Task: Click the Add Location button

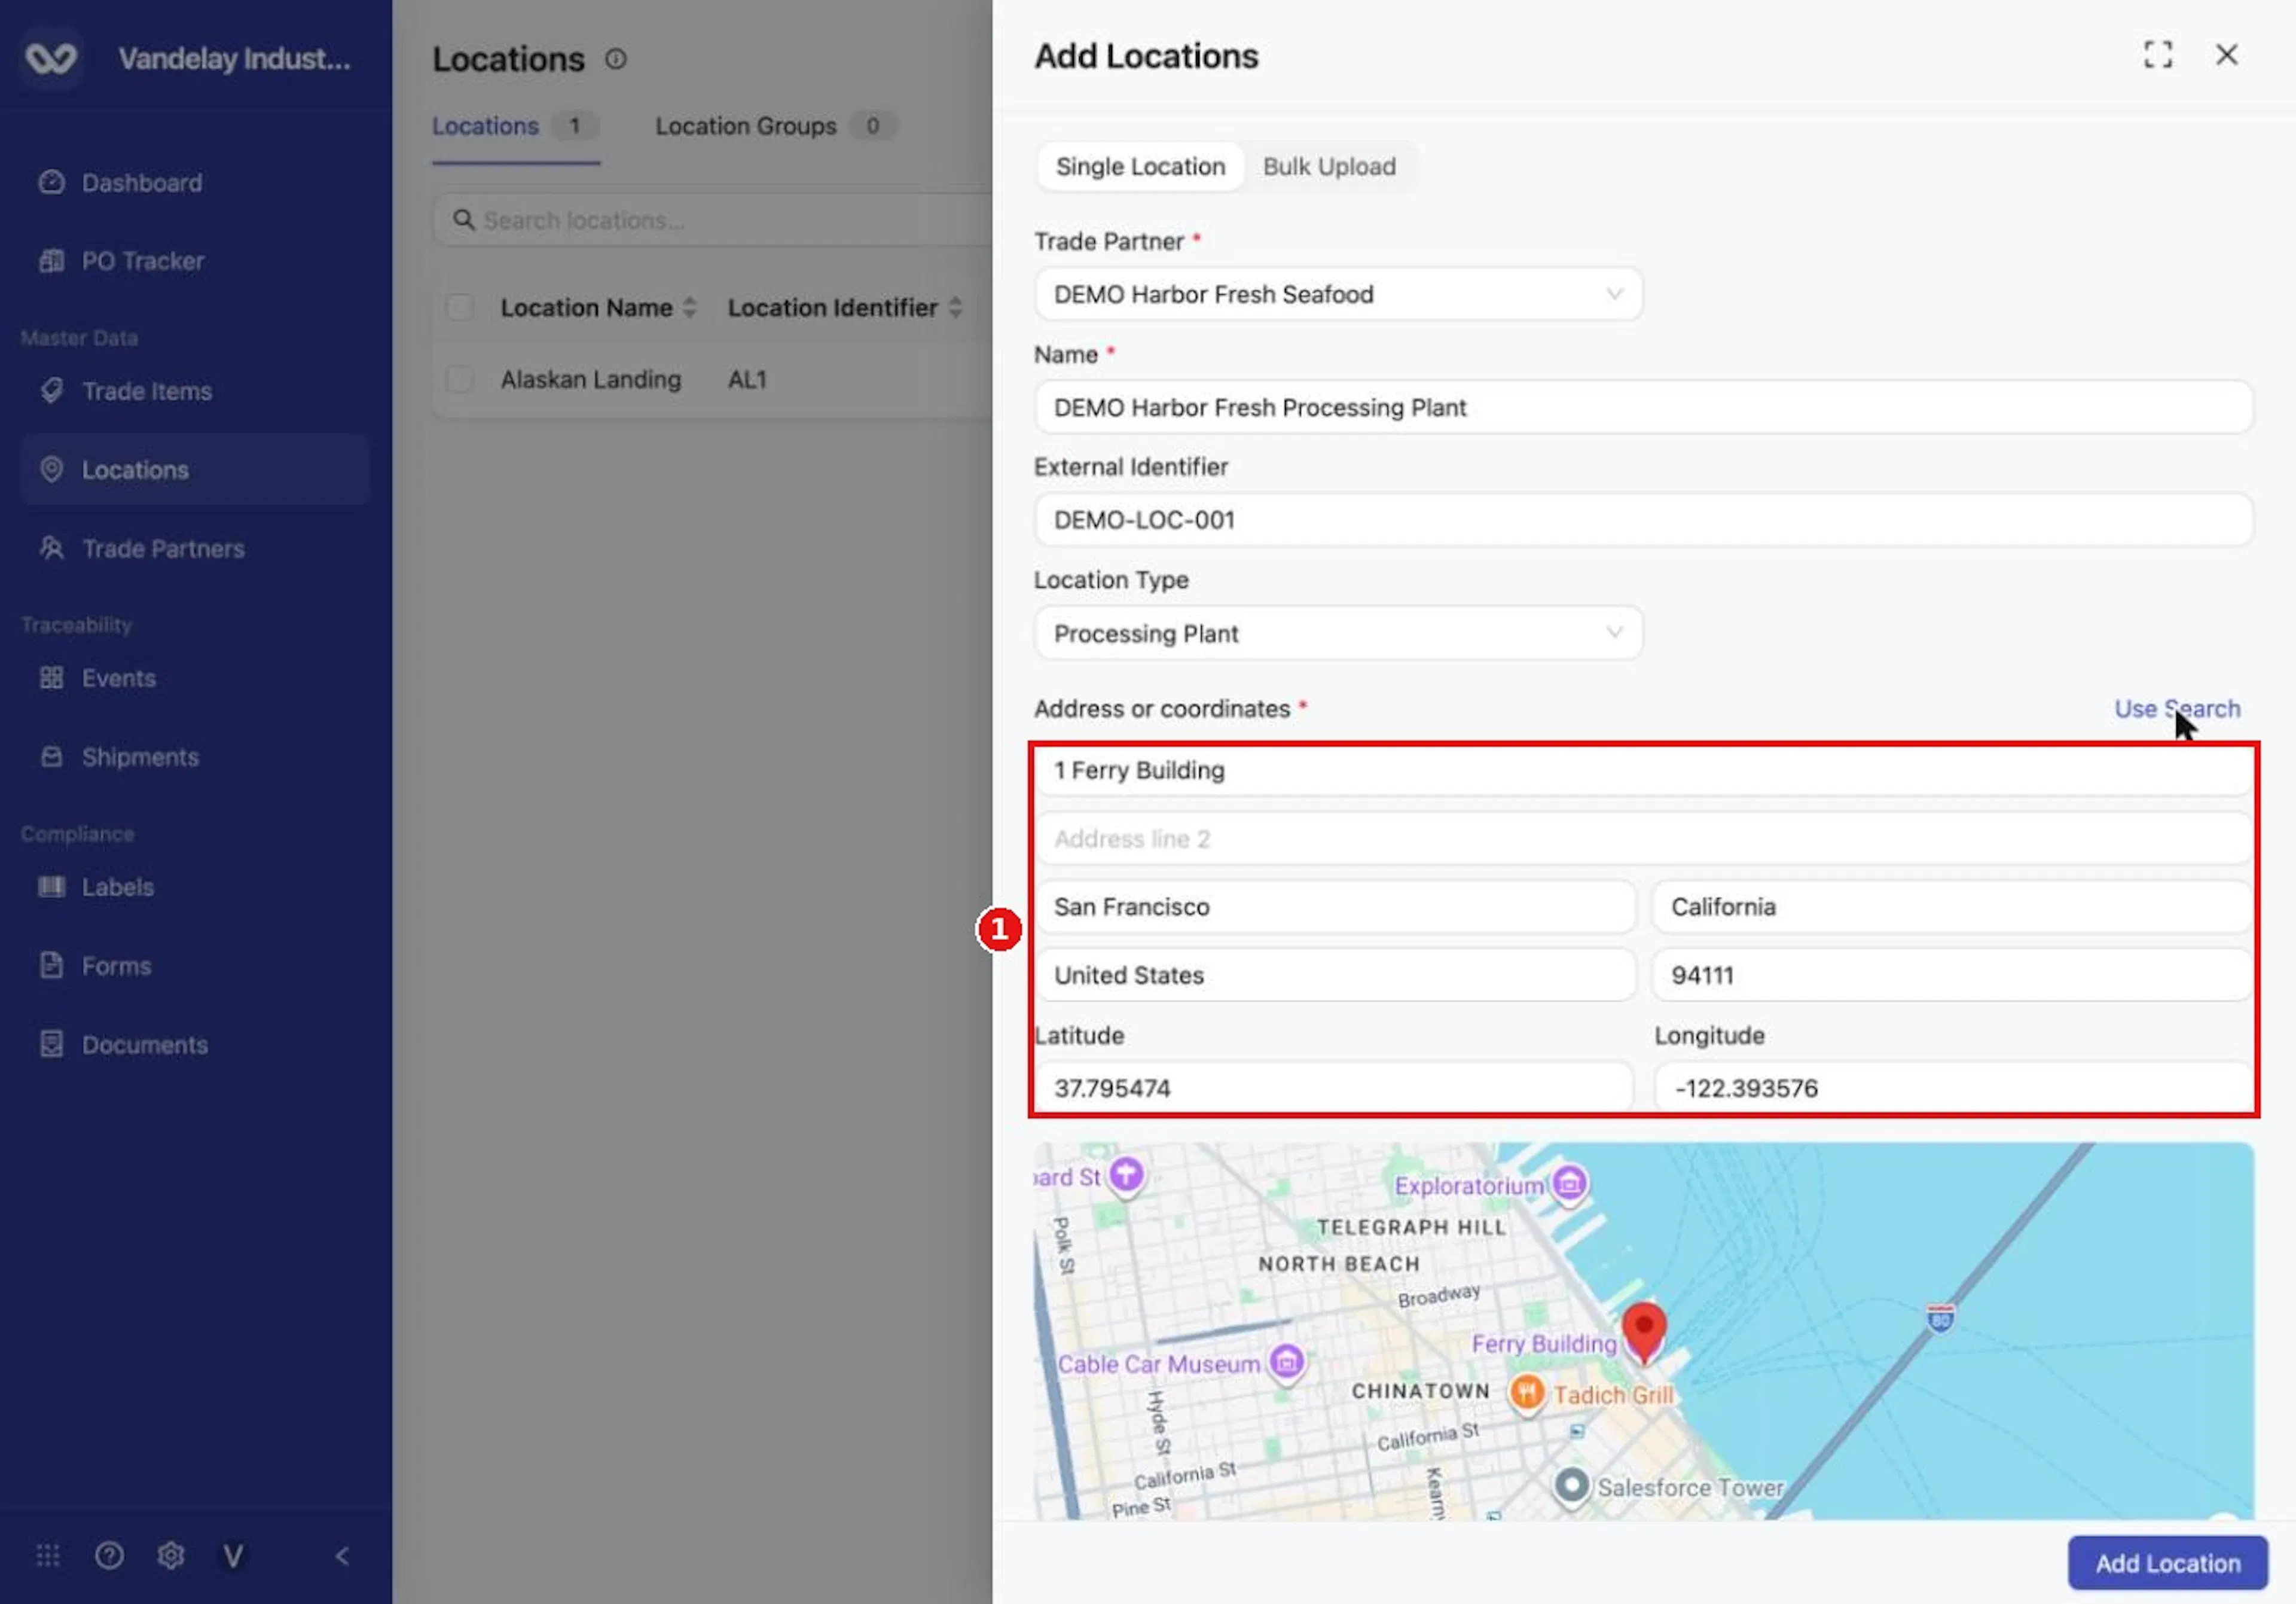Action: (2167, 1563)
